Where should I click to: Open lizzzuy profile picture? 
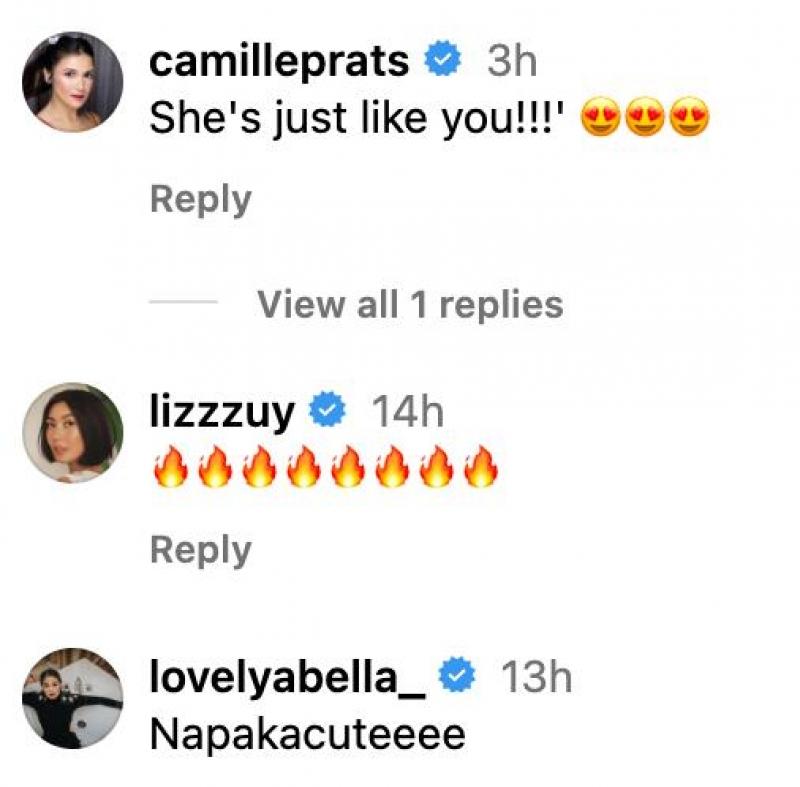tap(72, 433)
